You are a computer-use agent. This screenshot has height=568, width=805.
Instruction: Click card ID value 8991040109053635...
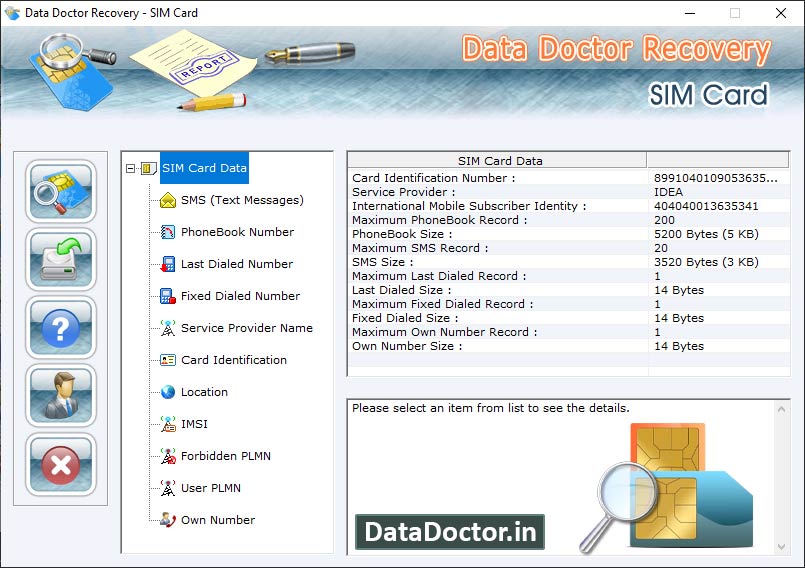coord(716,178)
